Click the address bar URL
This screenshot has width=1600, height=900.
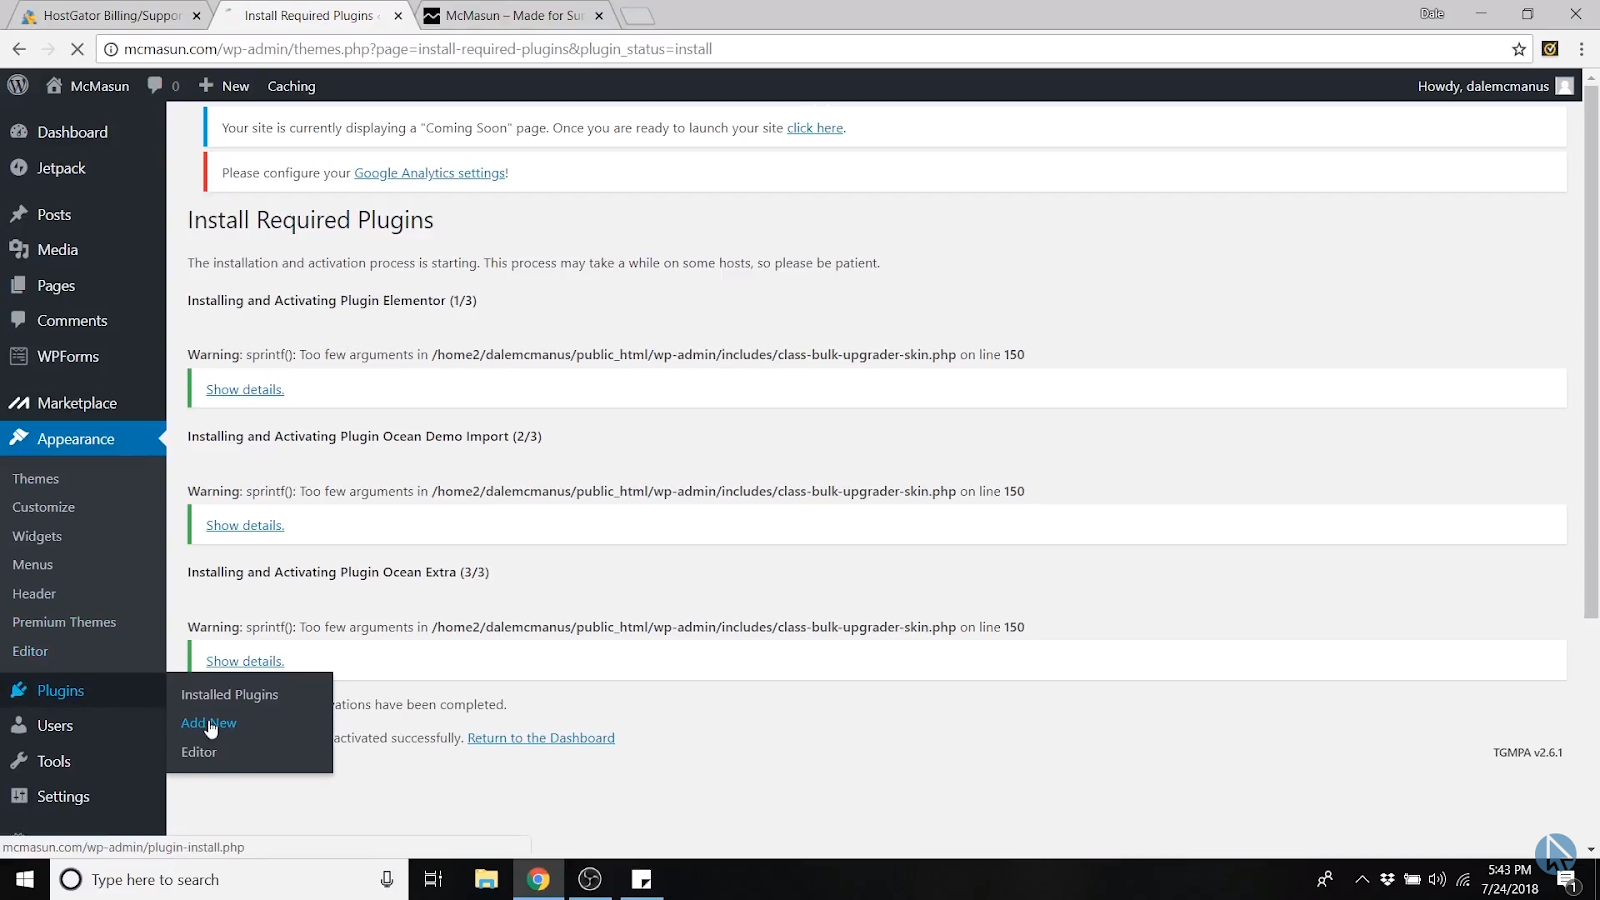418,49
